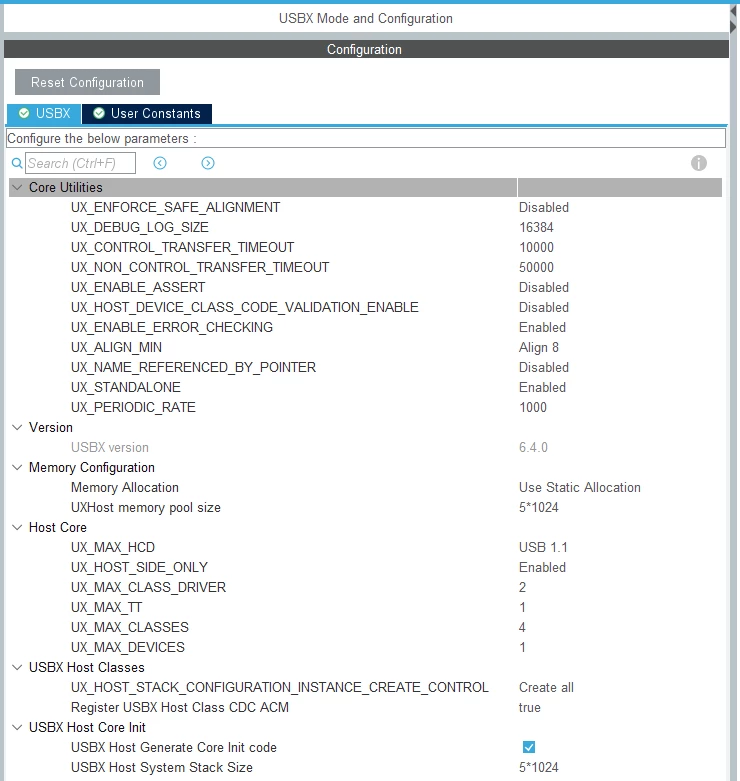Viewport: 740px width, 781px height.
Task: Click the Configuration header bar
Action: click(366, 49)
